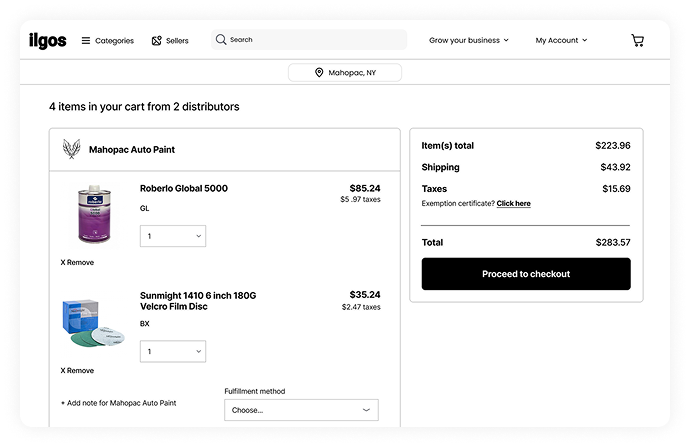Click the location pin icon
Screen dimensions: 690x447
(319, 73)
